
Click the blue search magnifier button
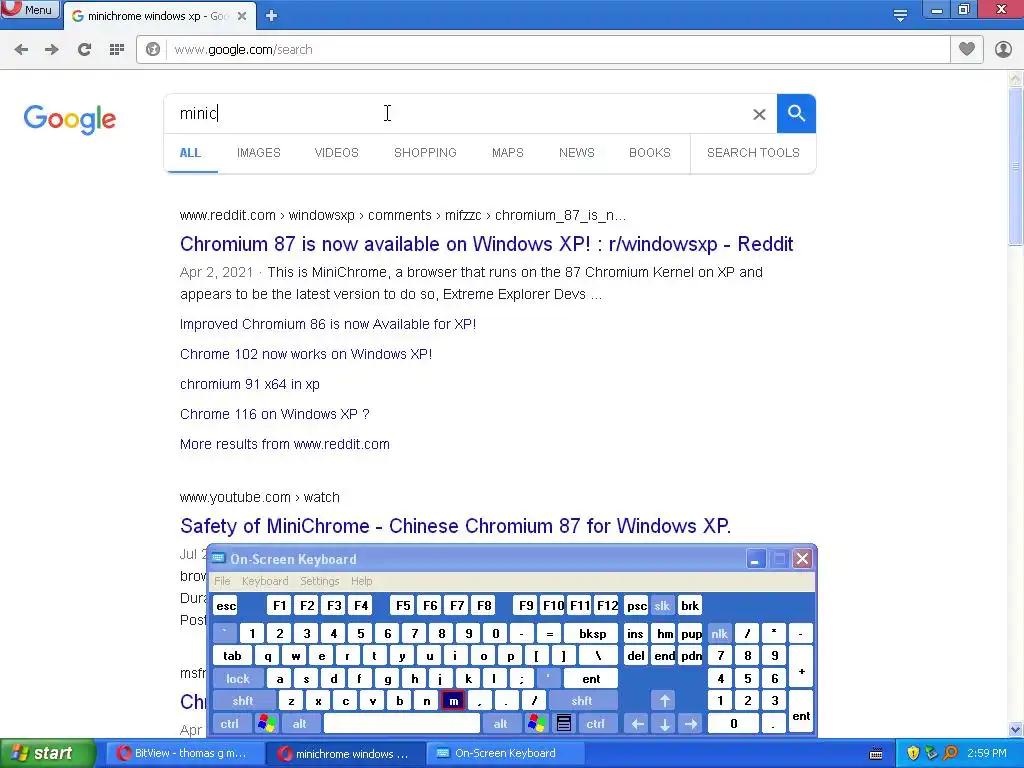click(x=796, y=114)
